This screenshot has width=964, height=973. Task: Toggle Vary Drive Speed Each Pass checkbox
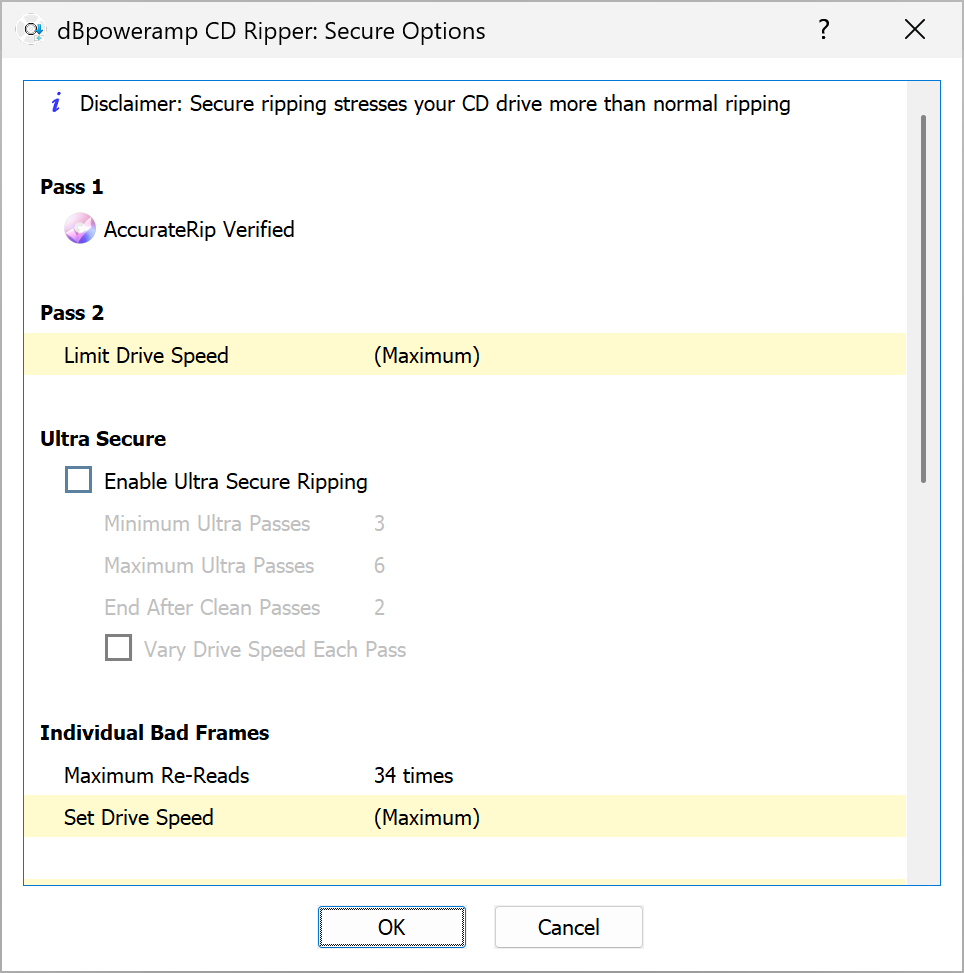click(119, 649)
